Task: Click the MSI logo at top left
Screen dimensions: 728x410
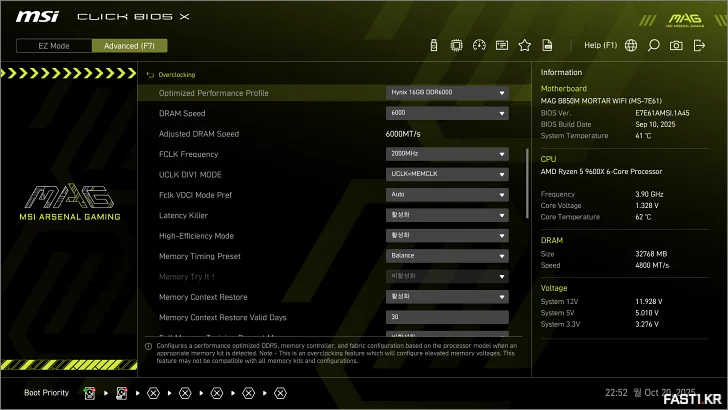Action: (38, 17)
